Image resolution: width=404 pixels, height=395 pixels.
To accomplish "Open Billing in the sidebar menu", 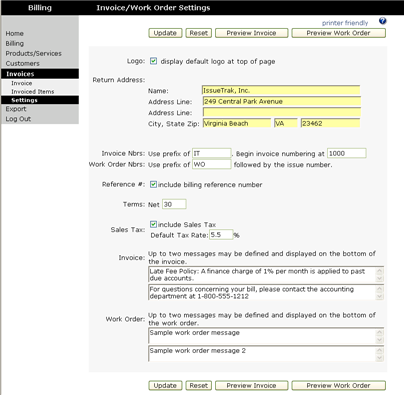I will tap(15, 43).
